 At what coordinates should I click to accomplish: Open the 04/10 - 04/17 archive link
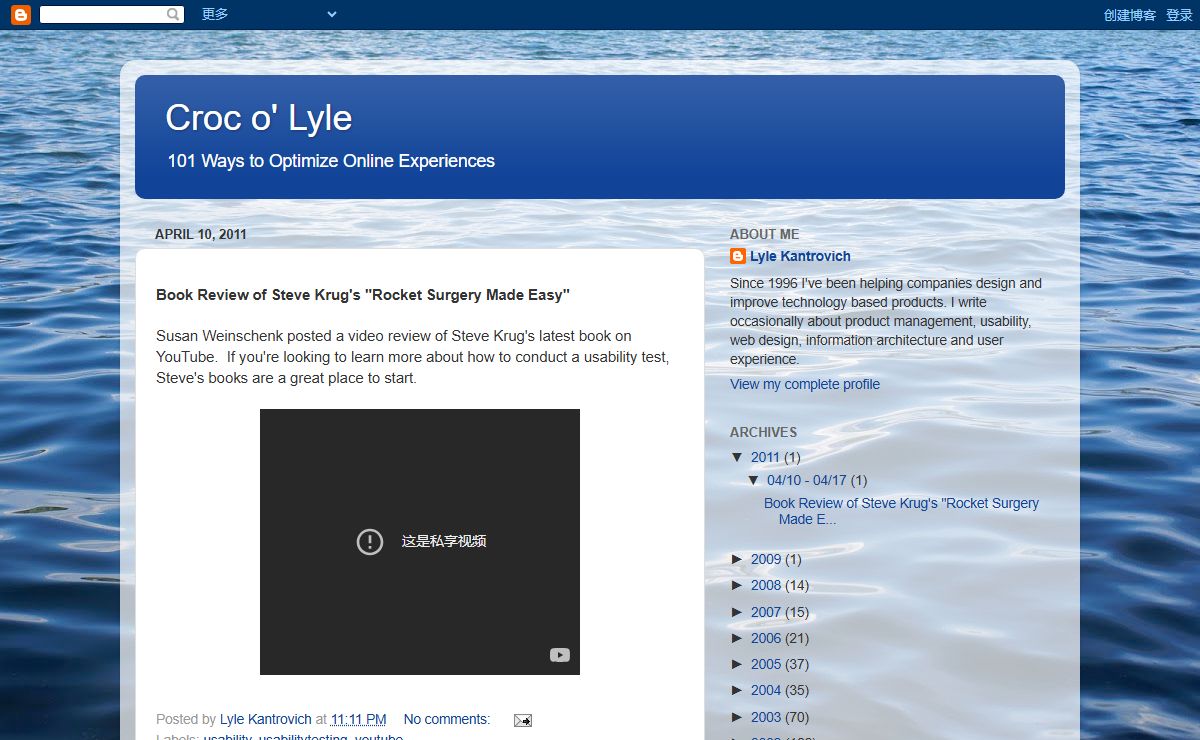click(807, 480)
